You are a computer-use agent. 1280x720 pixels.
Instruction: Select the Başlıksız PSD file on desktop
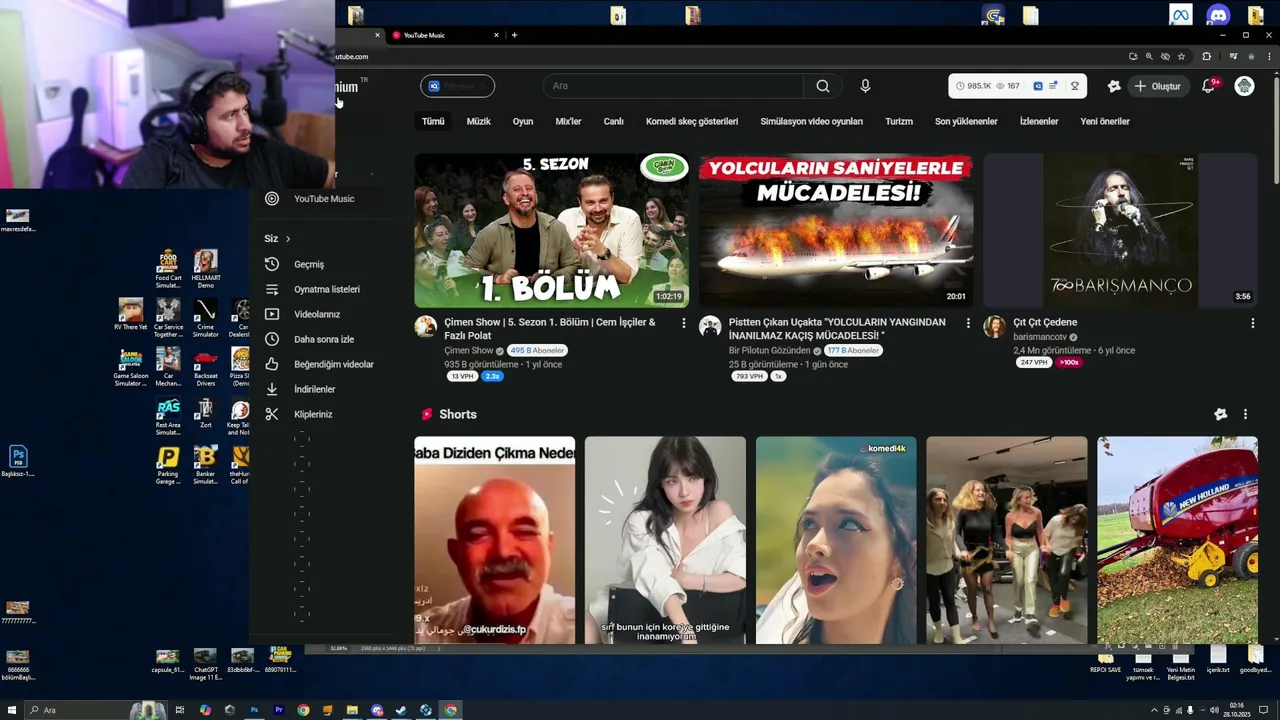click(17, 461)
